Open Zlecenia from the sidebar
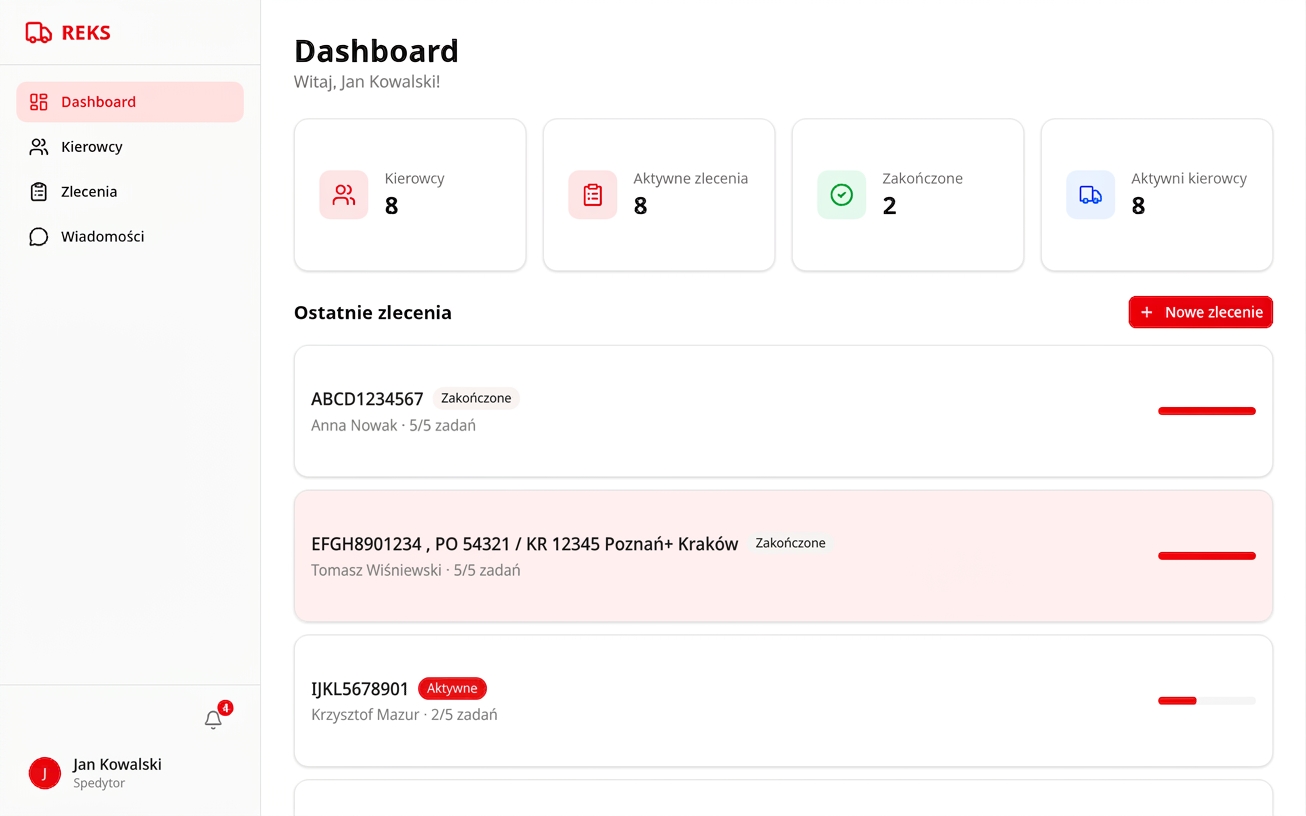This screenshot has height=816, width=1306. (x=130, y=192)
